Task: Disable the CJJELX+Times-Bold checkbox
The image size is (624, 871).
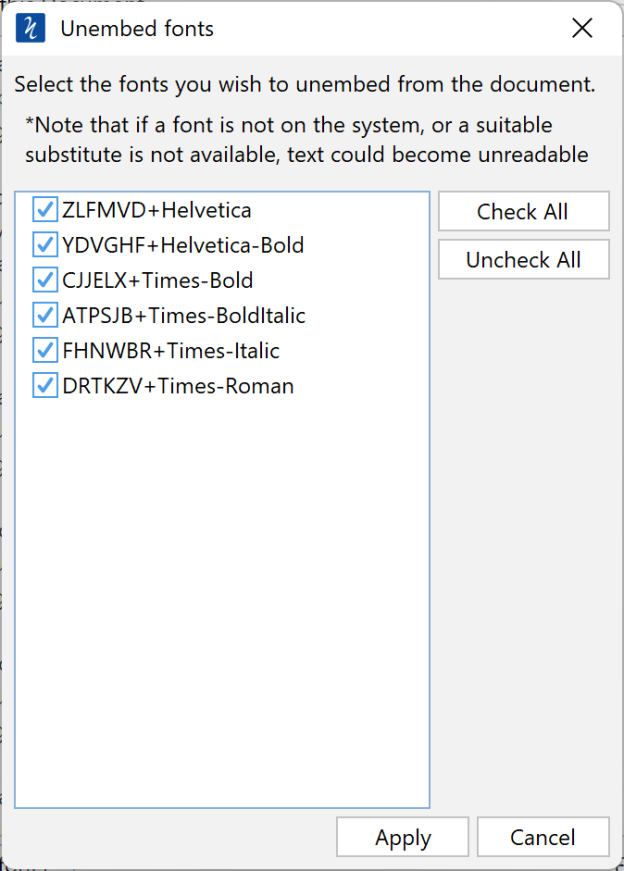Action: [45, 280]
